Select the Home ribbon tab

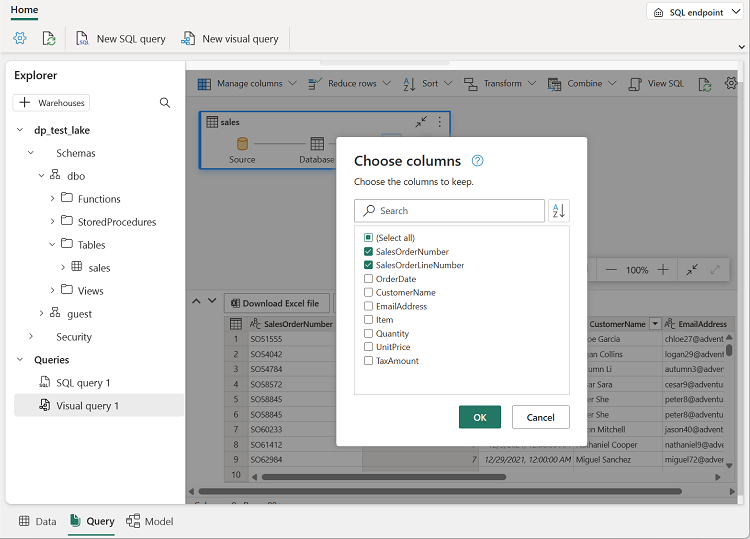point(24,10)
